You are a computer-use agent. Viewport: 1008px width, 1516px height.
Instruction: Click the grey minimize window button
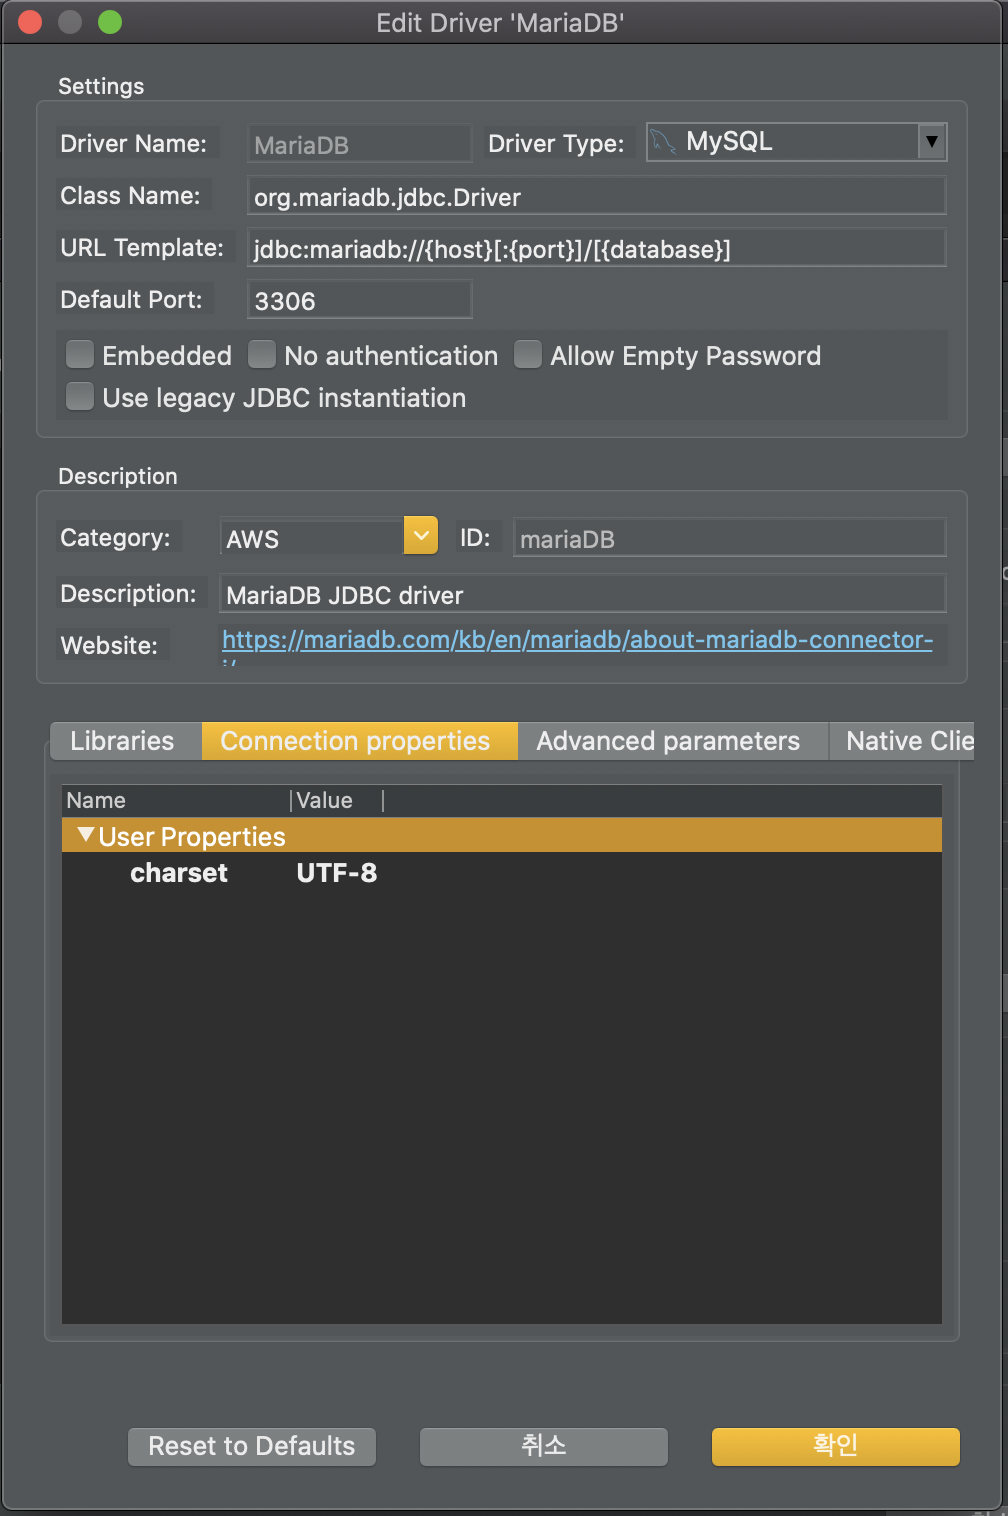tap(70, 22)
